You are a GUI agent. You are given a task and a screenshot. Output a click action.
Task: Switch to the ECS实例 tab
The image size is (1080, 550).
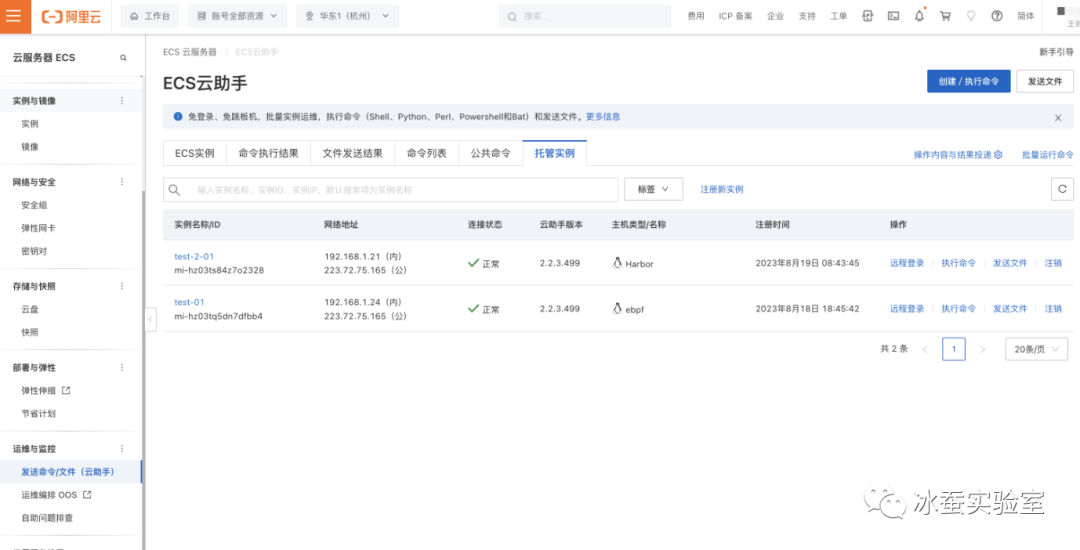pyautogui.click(x=195, y=153)
